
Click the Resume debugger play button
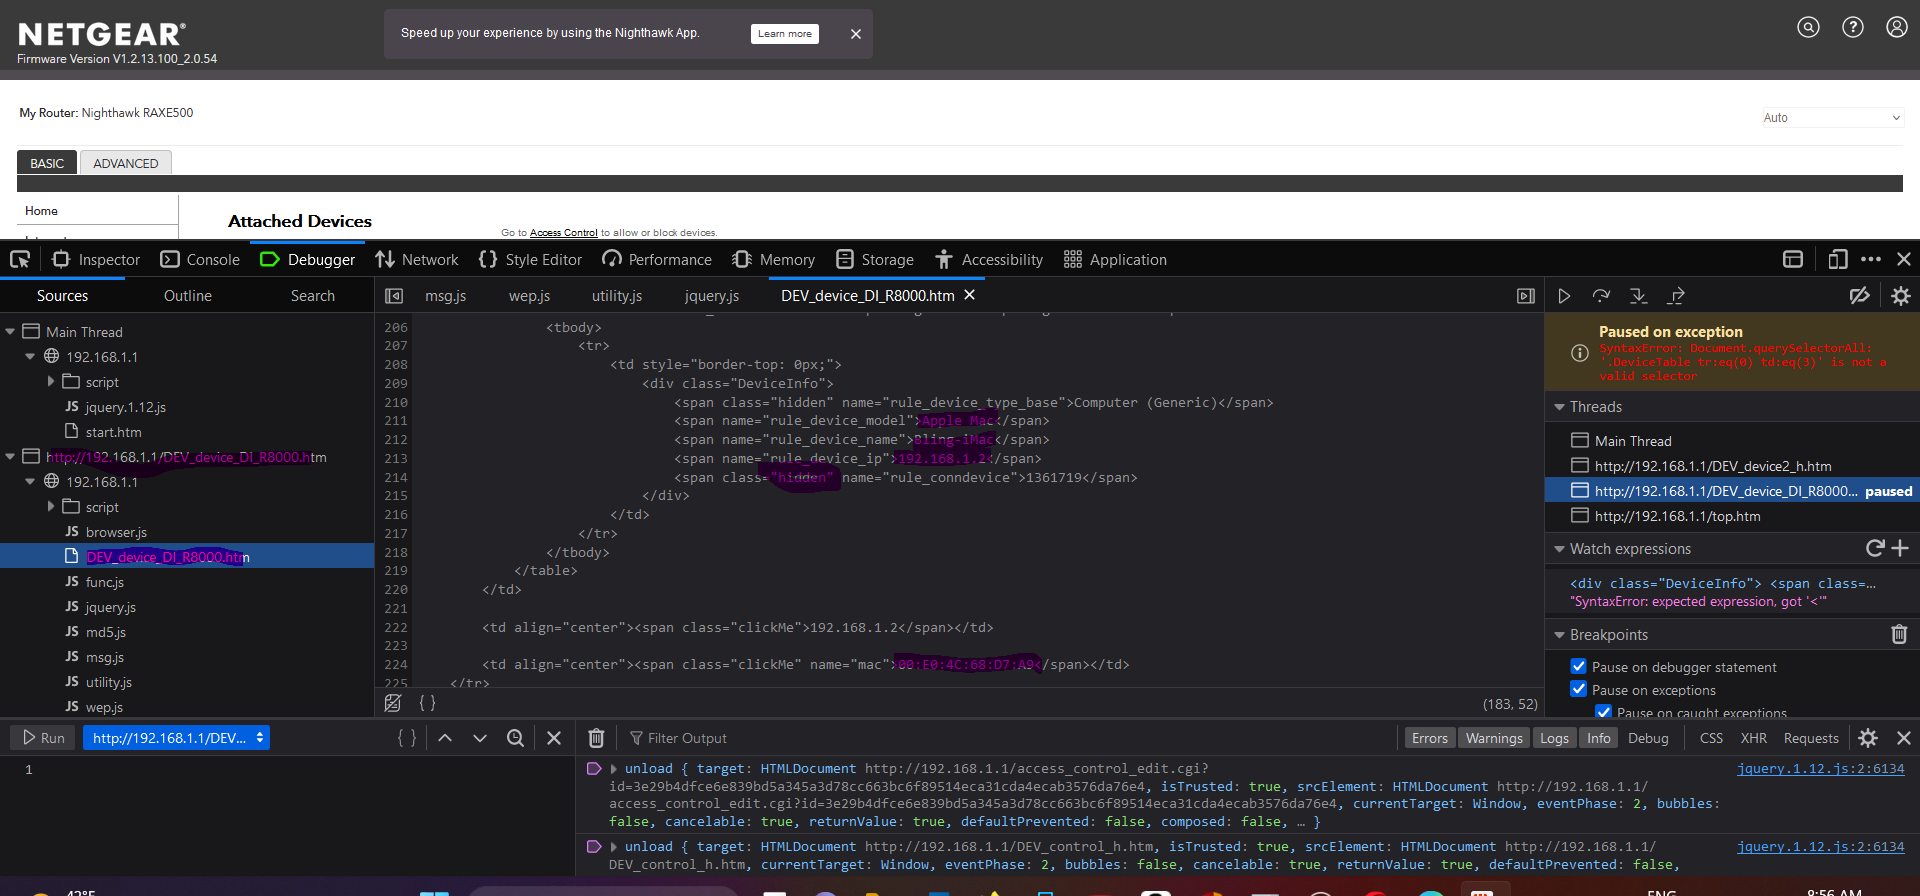tap(1564, 296)
